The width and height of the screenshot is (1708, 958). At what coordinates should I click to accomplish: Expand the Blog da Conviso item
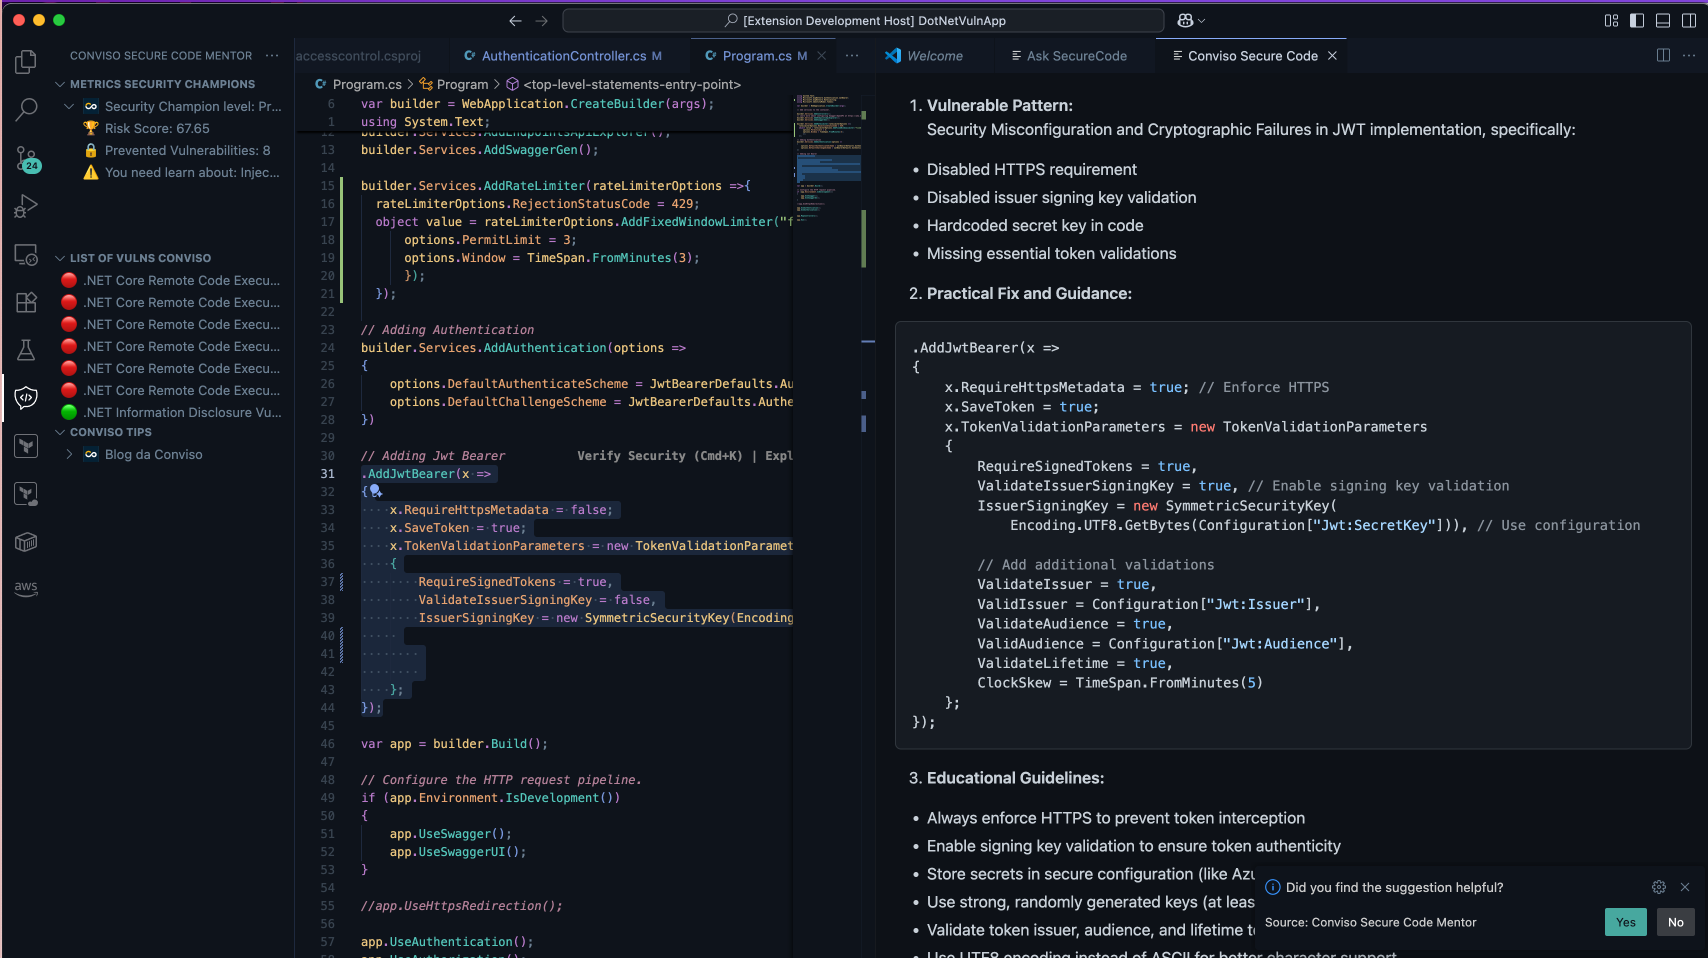click(69, 454)
